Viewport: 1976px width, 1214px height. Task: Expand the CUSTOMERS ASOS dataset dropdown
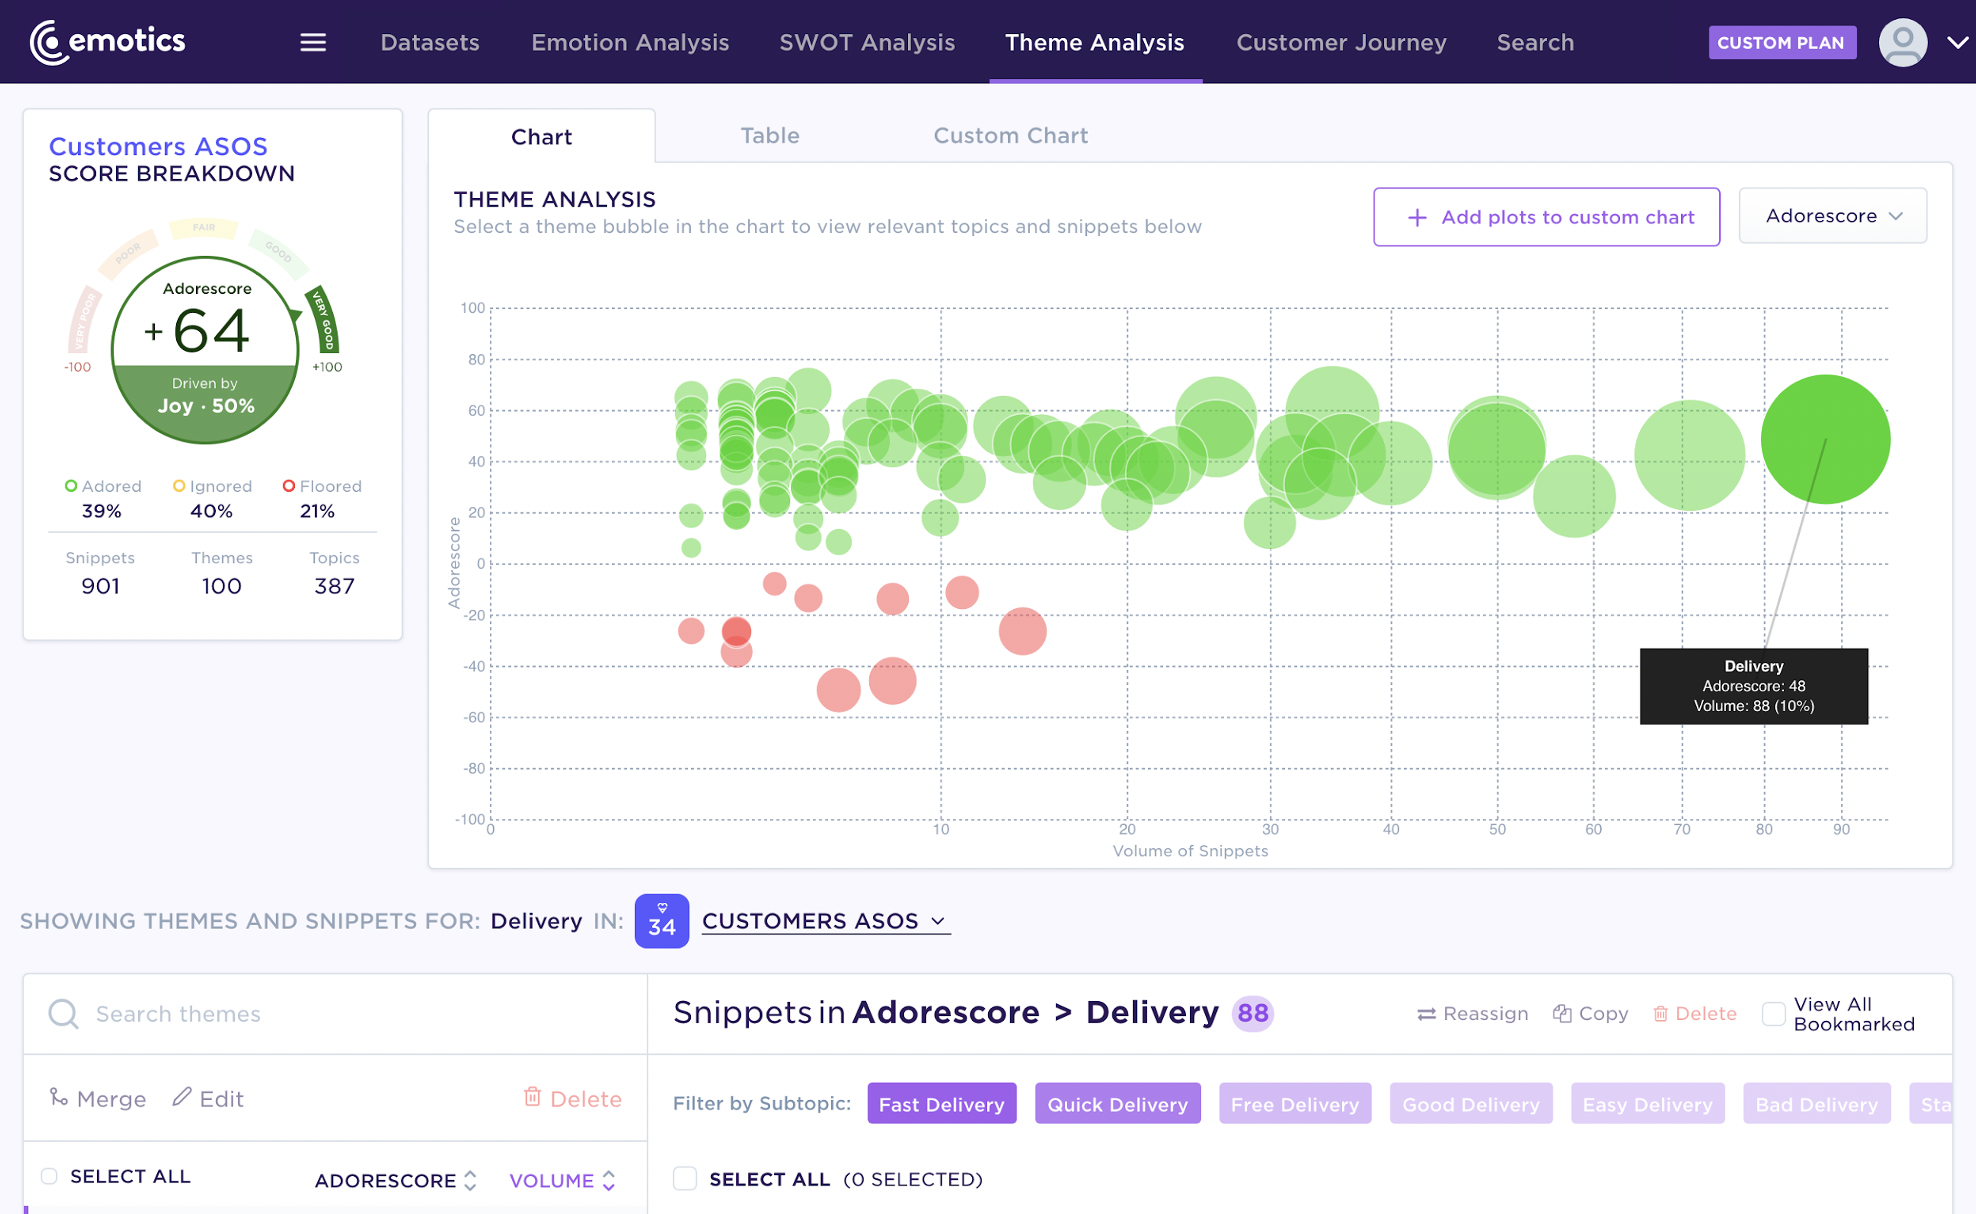[x=825, y=921]
